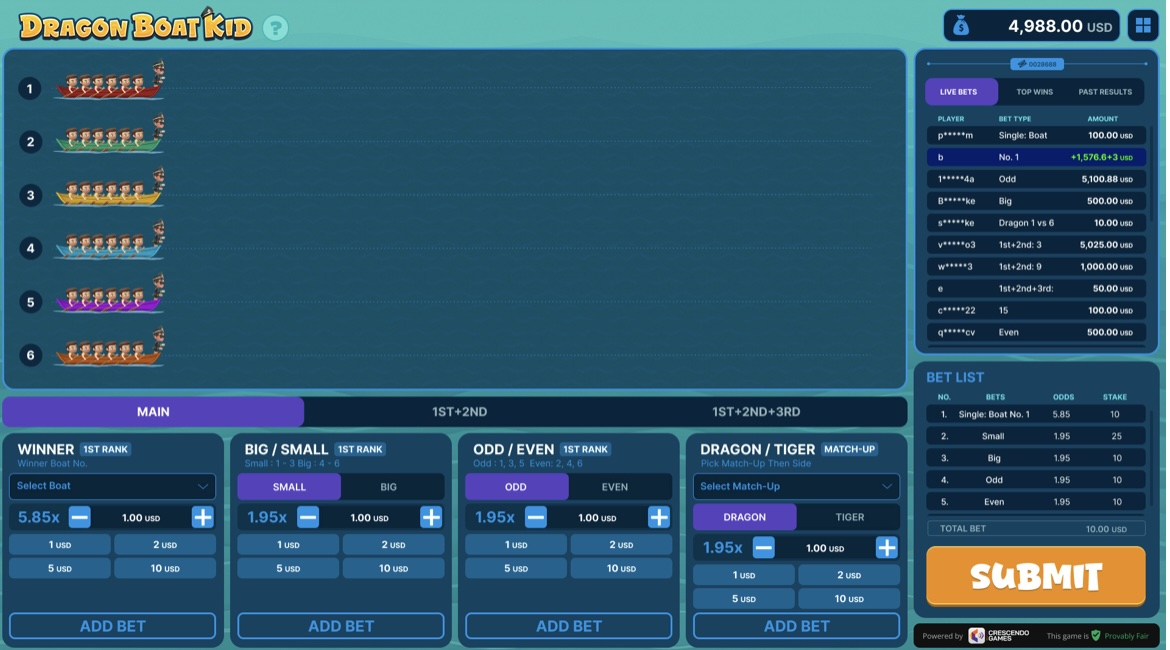This screenshot has width=1170, height=650.
Task: Increase Winner stake with plus icon
Action: pos(202,517)
